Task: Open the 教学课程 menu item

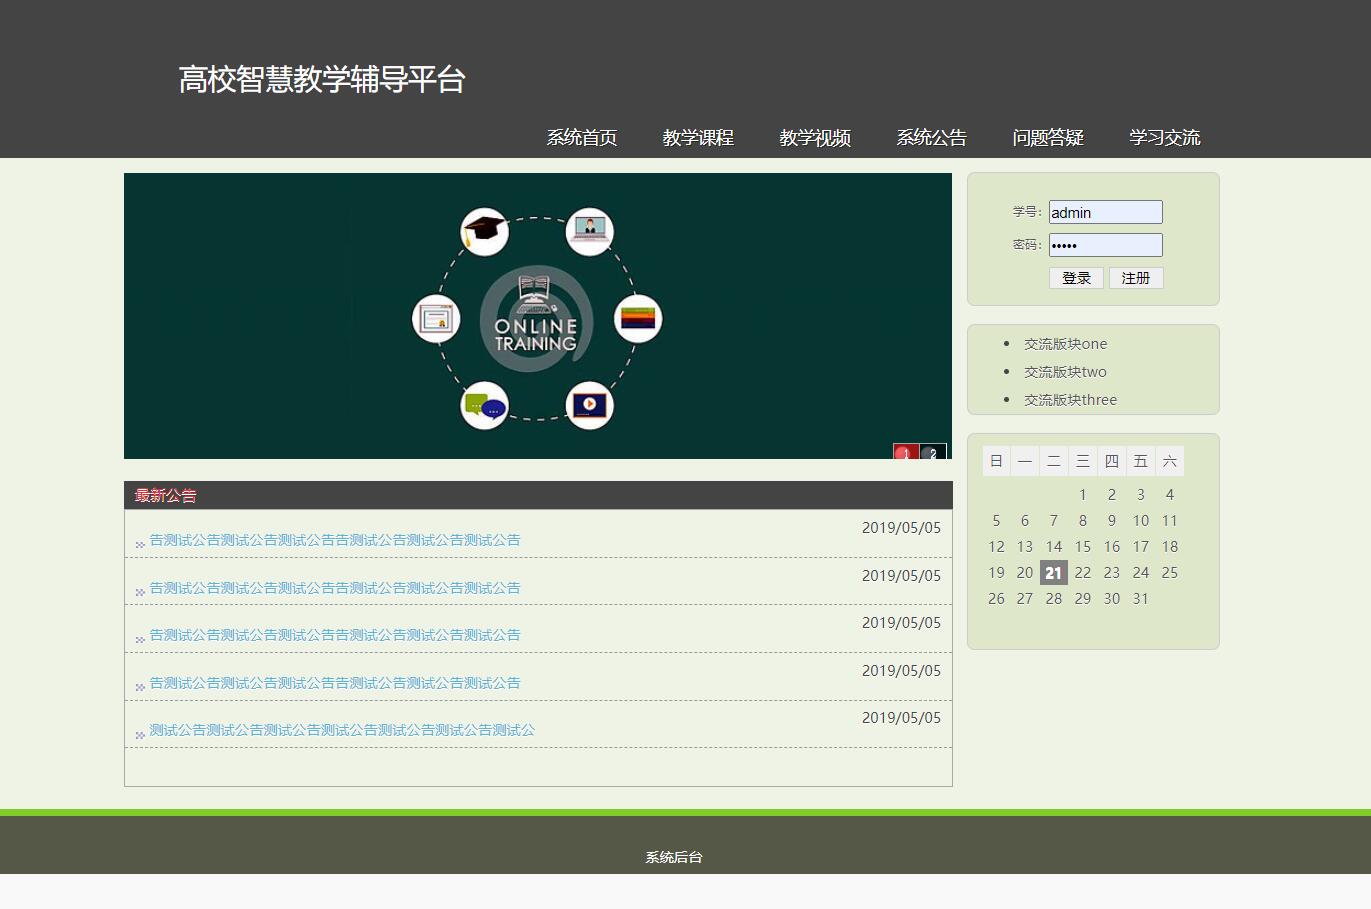Action: (698, 137)
